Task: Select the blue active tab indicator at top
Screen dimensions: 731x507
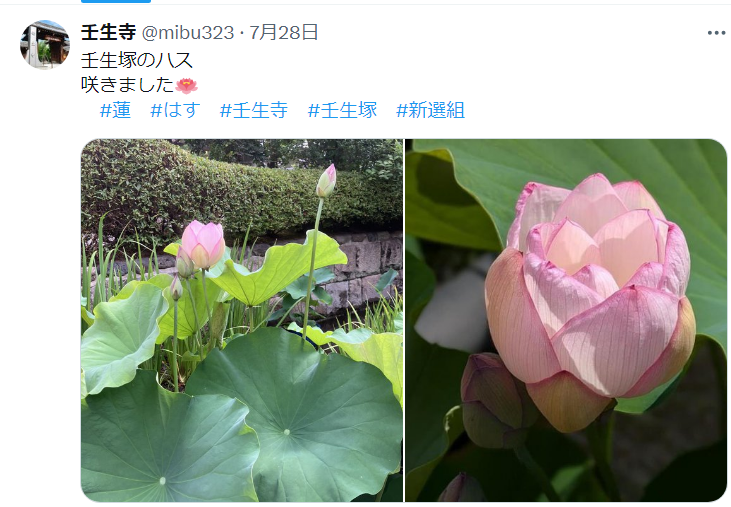Action: tap(116, 1)
